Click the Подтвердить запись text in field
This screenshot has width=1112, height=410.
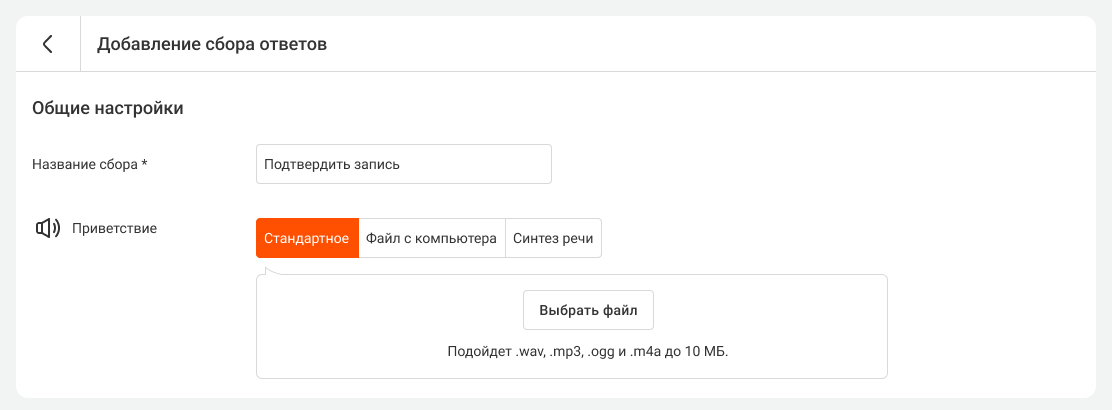tap(332, 165)
